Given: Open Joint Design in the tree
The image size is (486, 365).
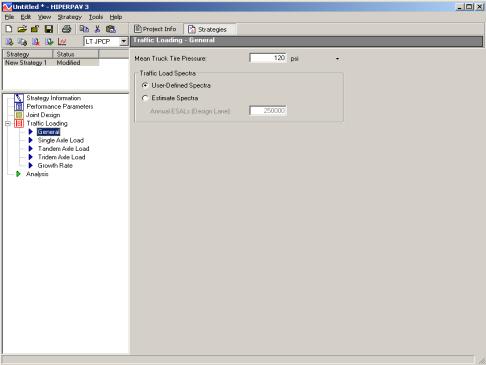Looking at the screenshot, I should coord(43,115).
